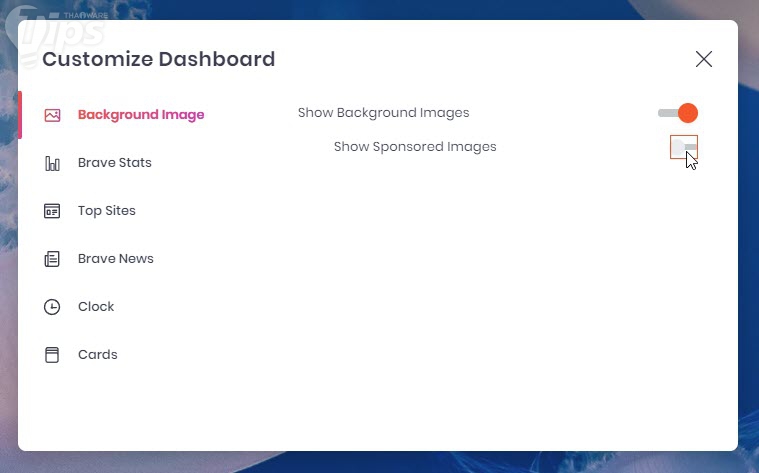
Task: Open the Background Image section
Action: tap(141, 115)
